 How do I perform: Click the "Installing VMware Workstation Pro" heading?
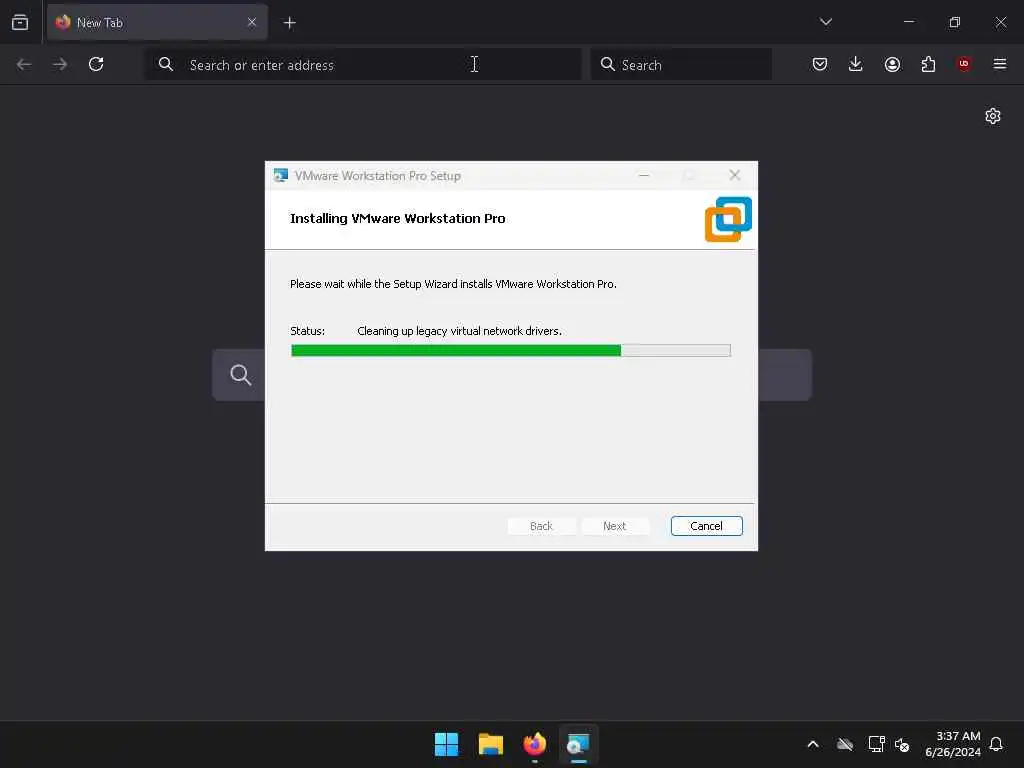click(398, 219)
